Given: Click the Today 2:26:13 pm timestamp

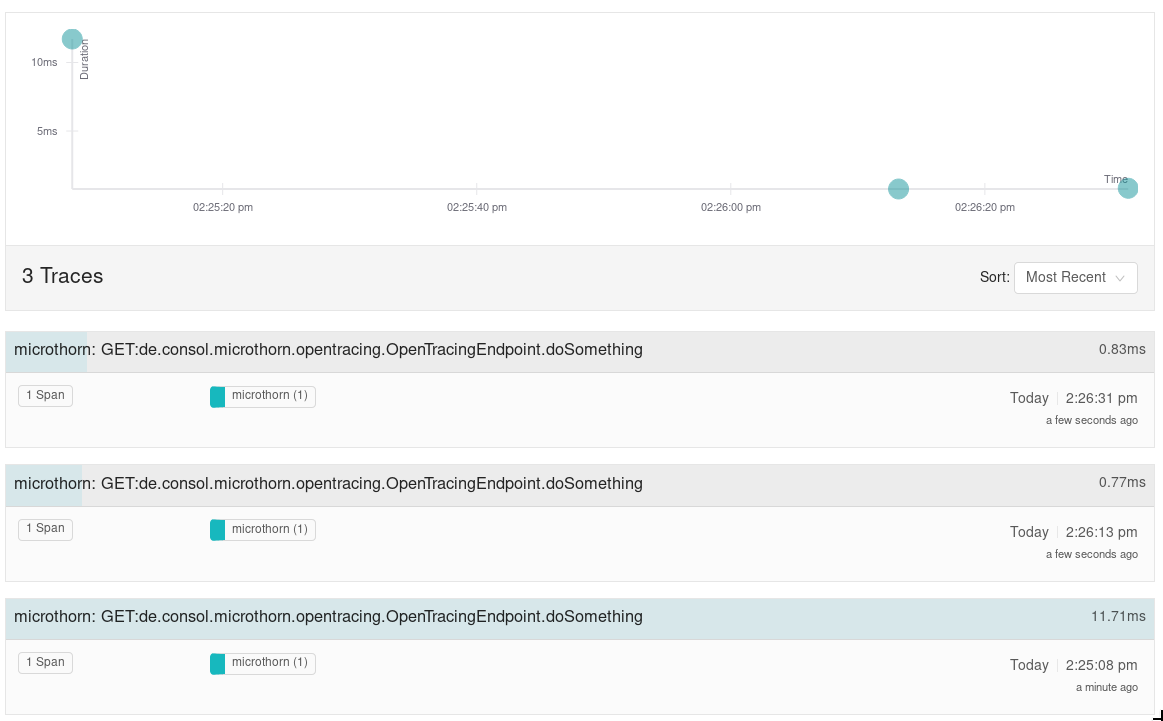Looking at the screenshot, I should tap(1073, 532).
